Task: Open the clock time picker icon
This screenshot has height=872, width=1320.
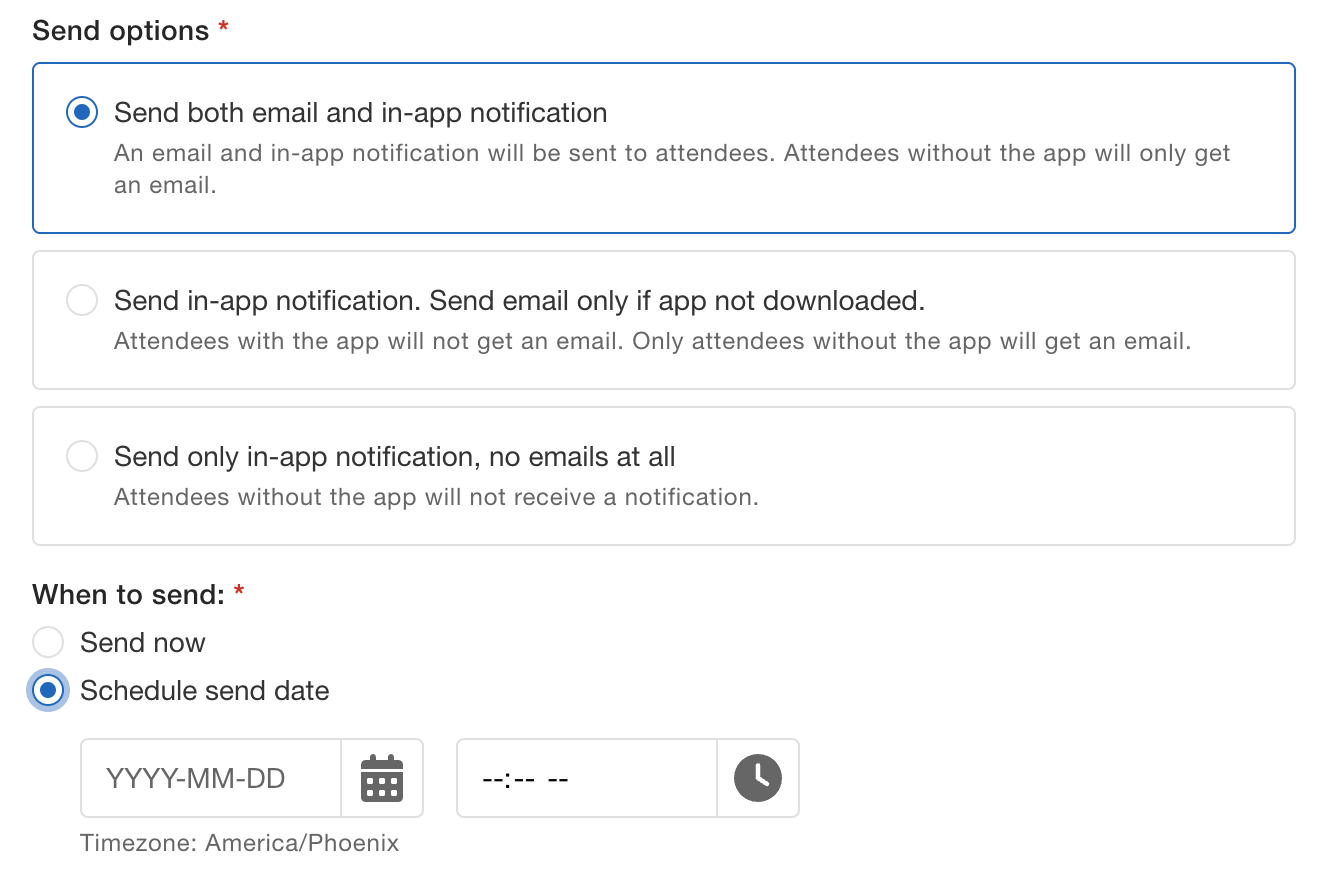Action: tap(757, 778)
